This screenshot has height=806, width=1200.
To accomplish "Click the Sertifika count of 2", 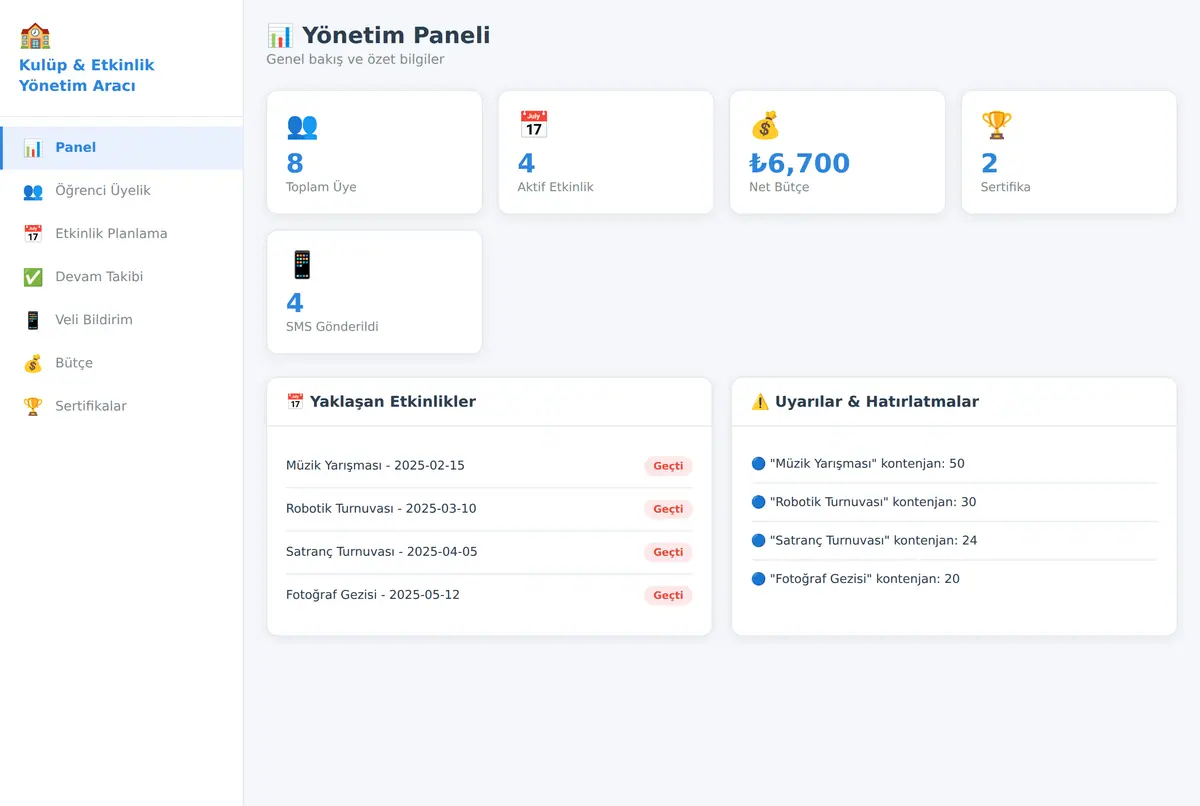I will click(990, 163).
